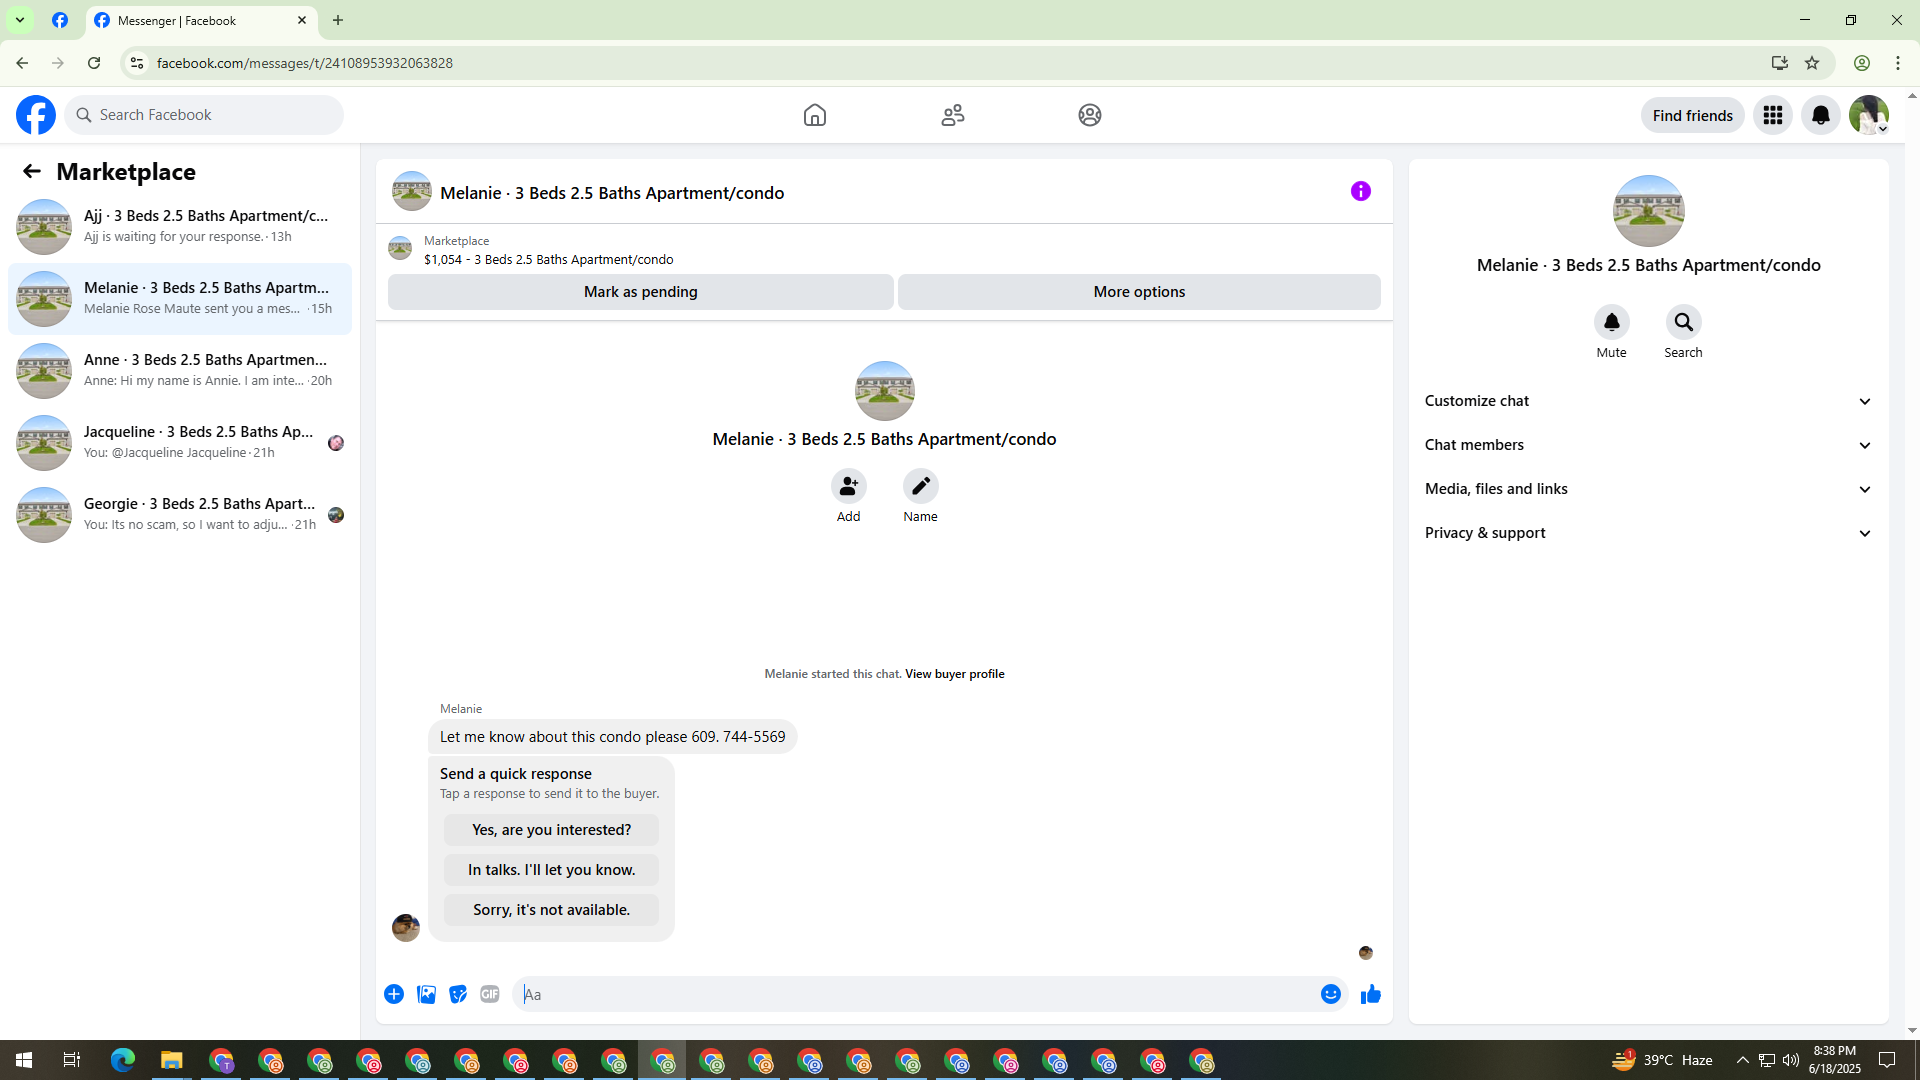
Task: Go back from Marketplace with arrow icon
Action: [x=32, y=171]
